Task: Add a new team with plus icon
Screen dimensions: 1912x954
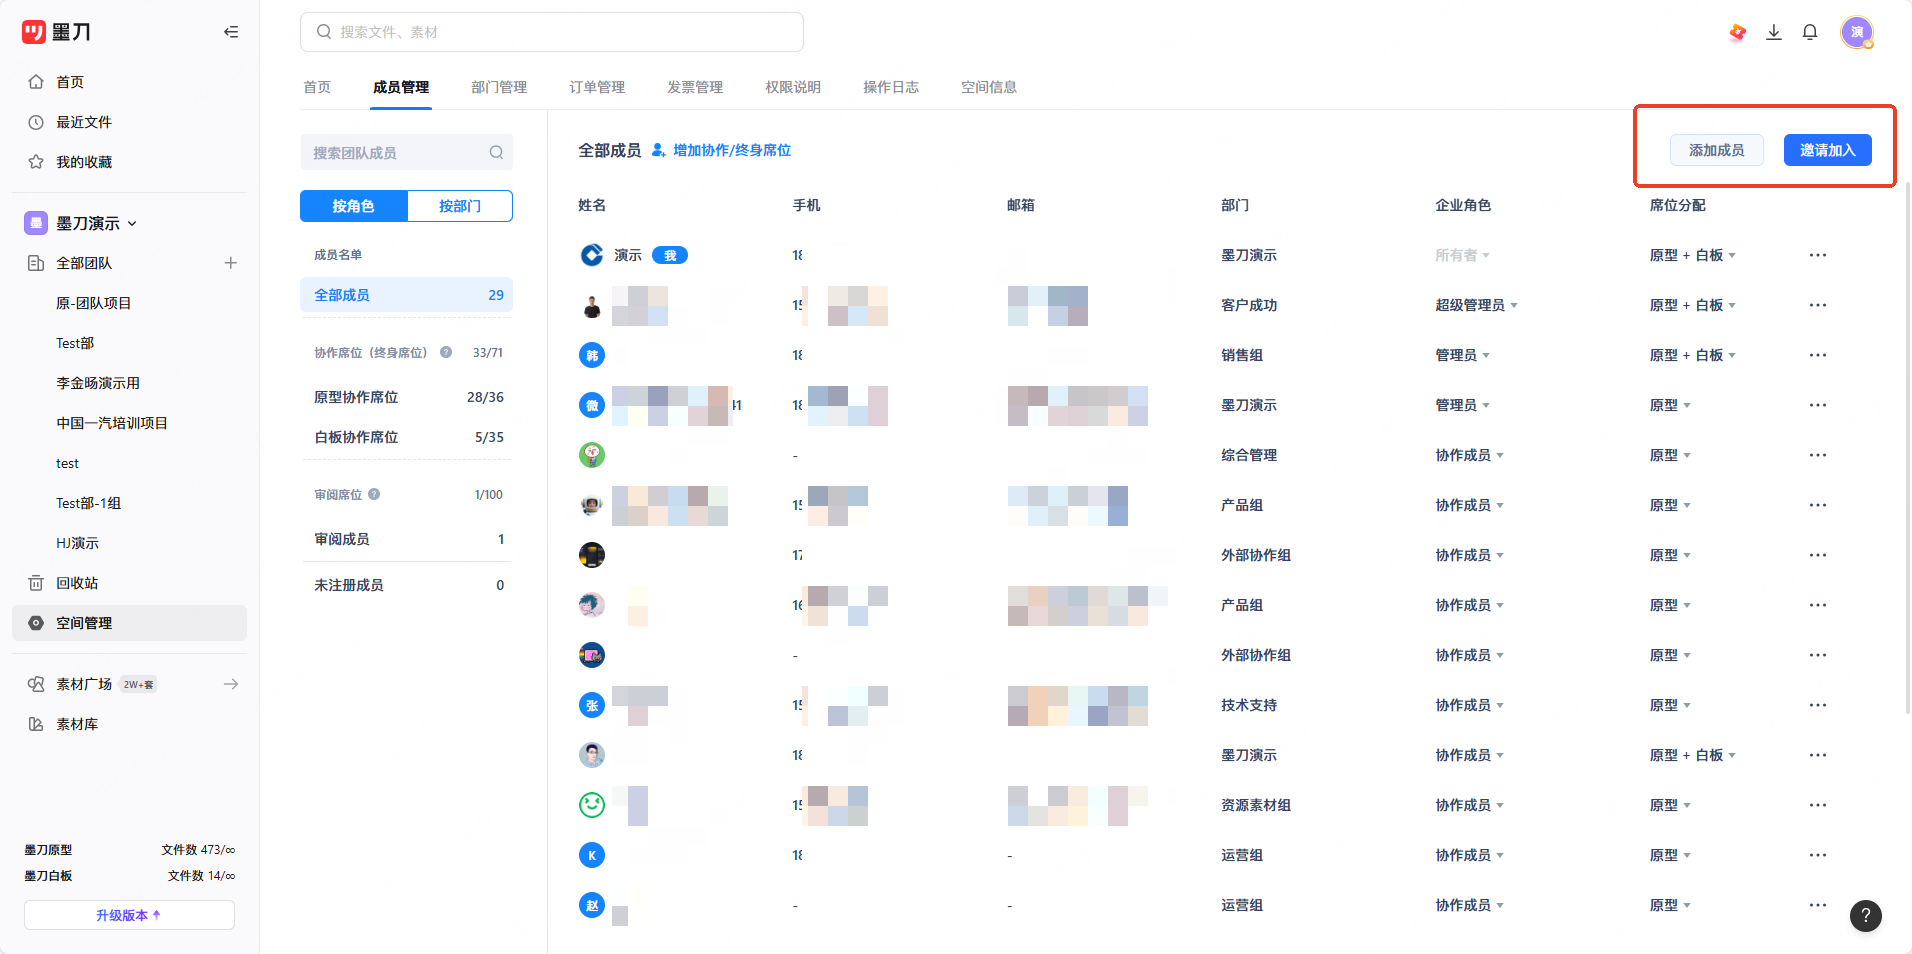Action: coord(231,263)
